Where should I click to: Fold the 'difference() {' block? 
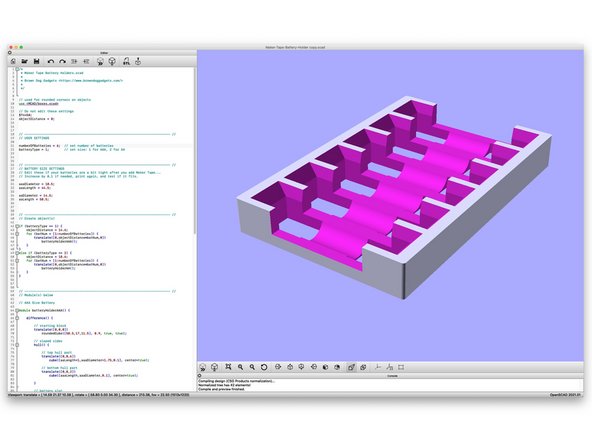click(17, 318)
